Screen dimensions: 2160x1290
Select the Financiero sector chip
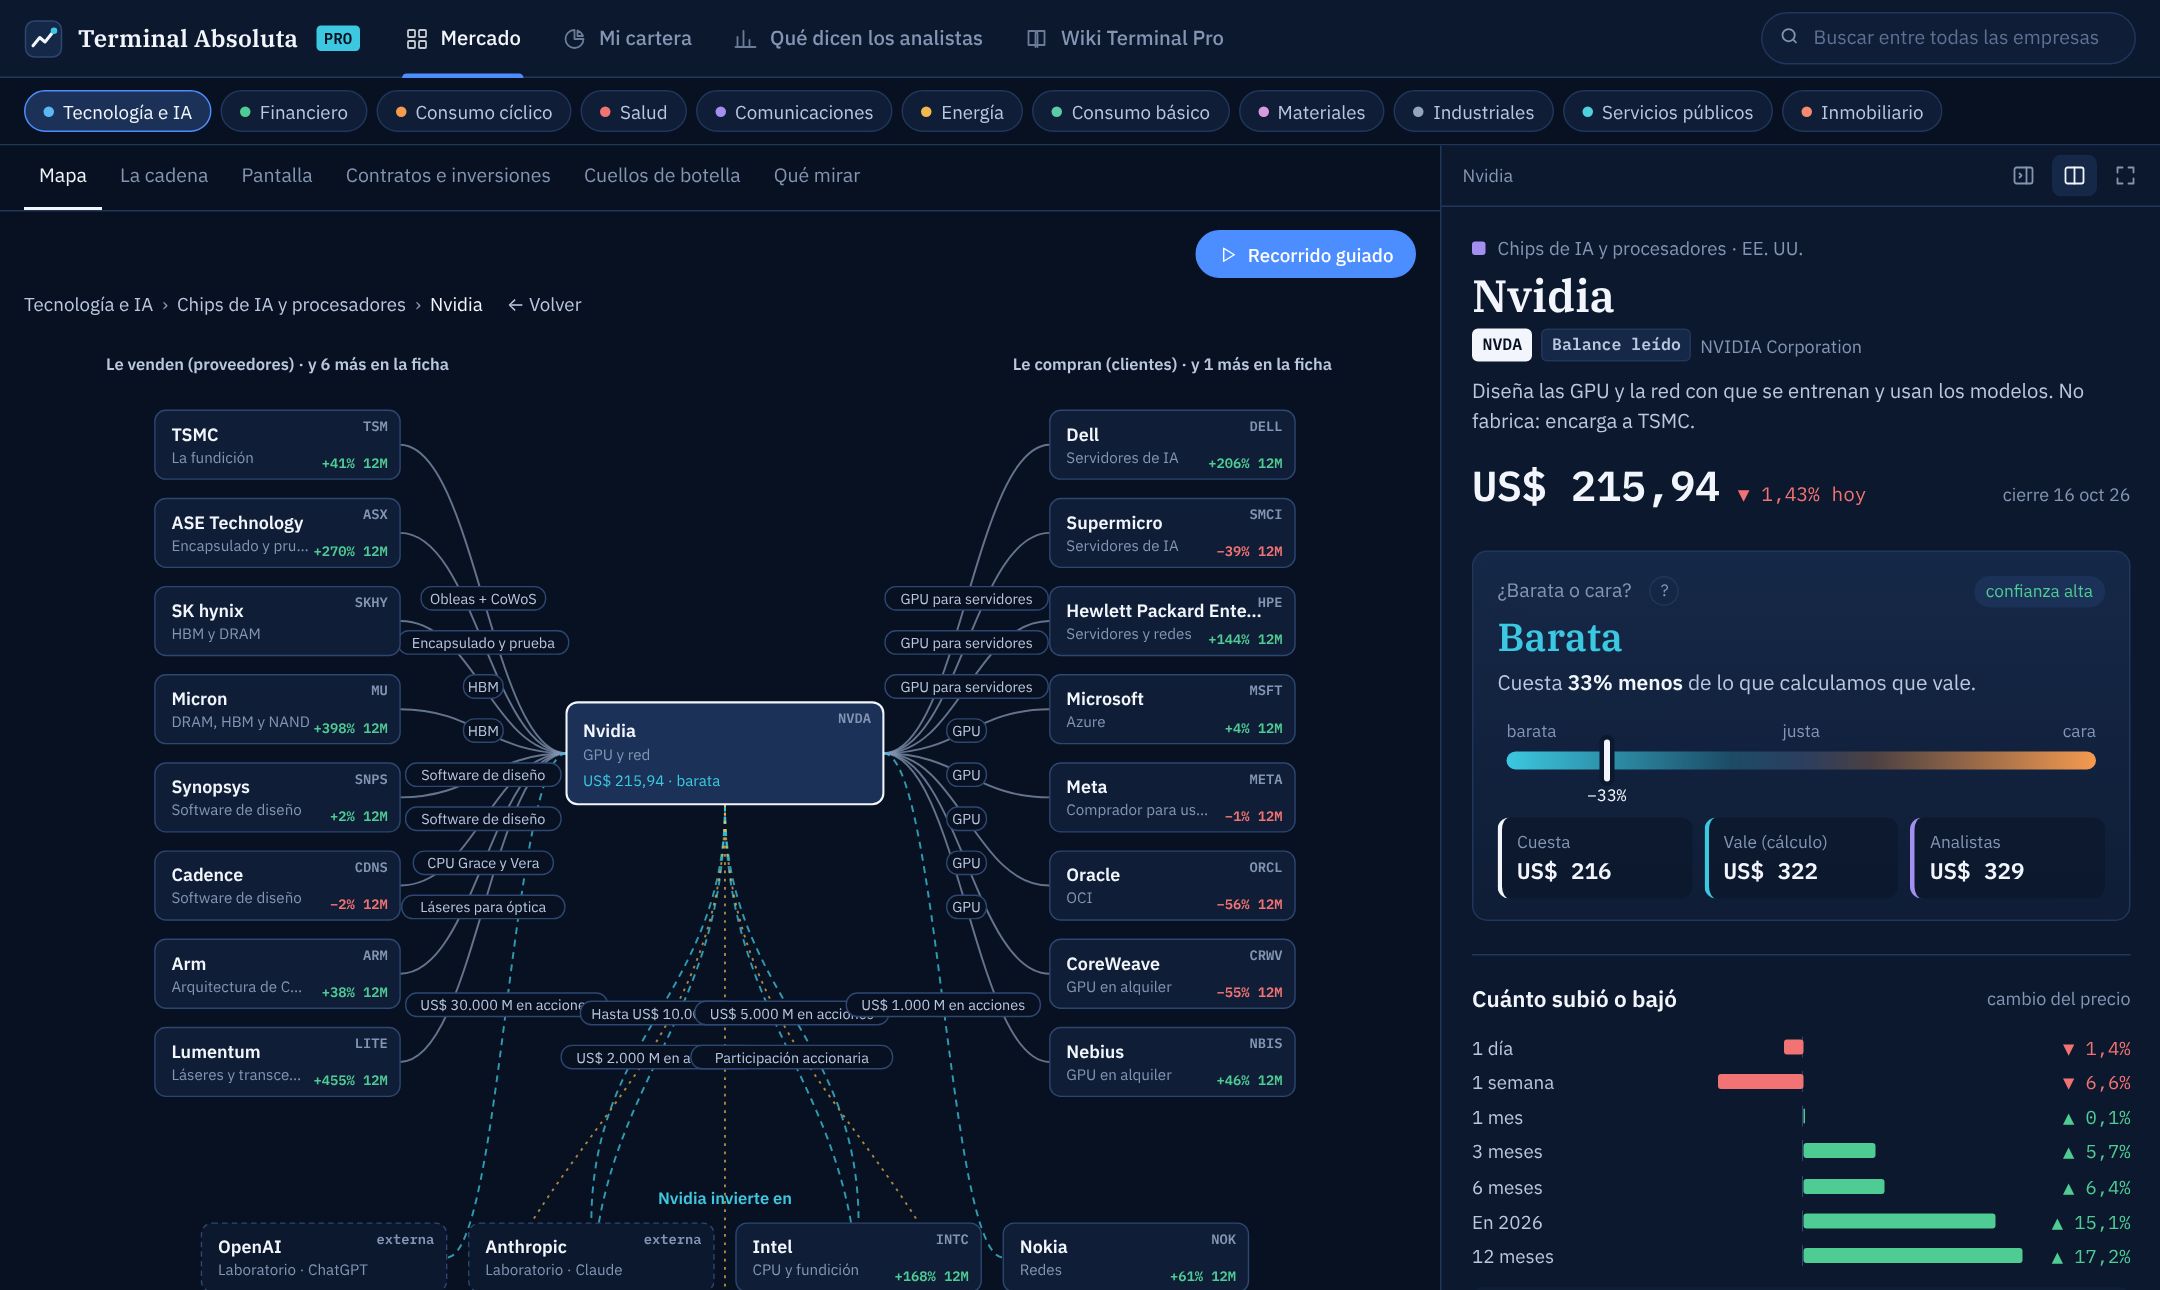pyautogui.click(x=293, y=111)
